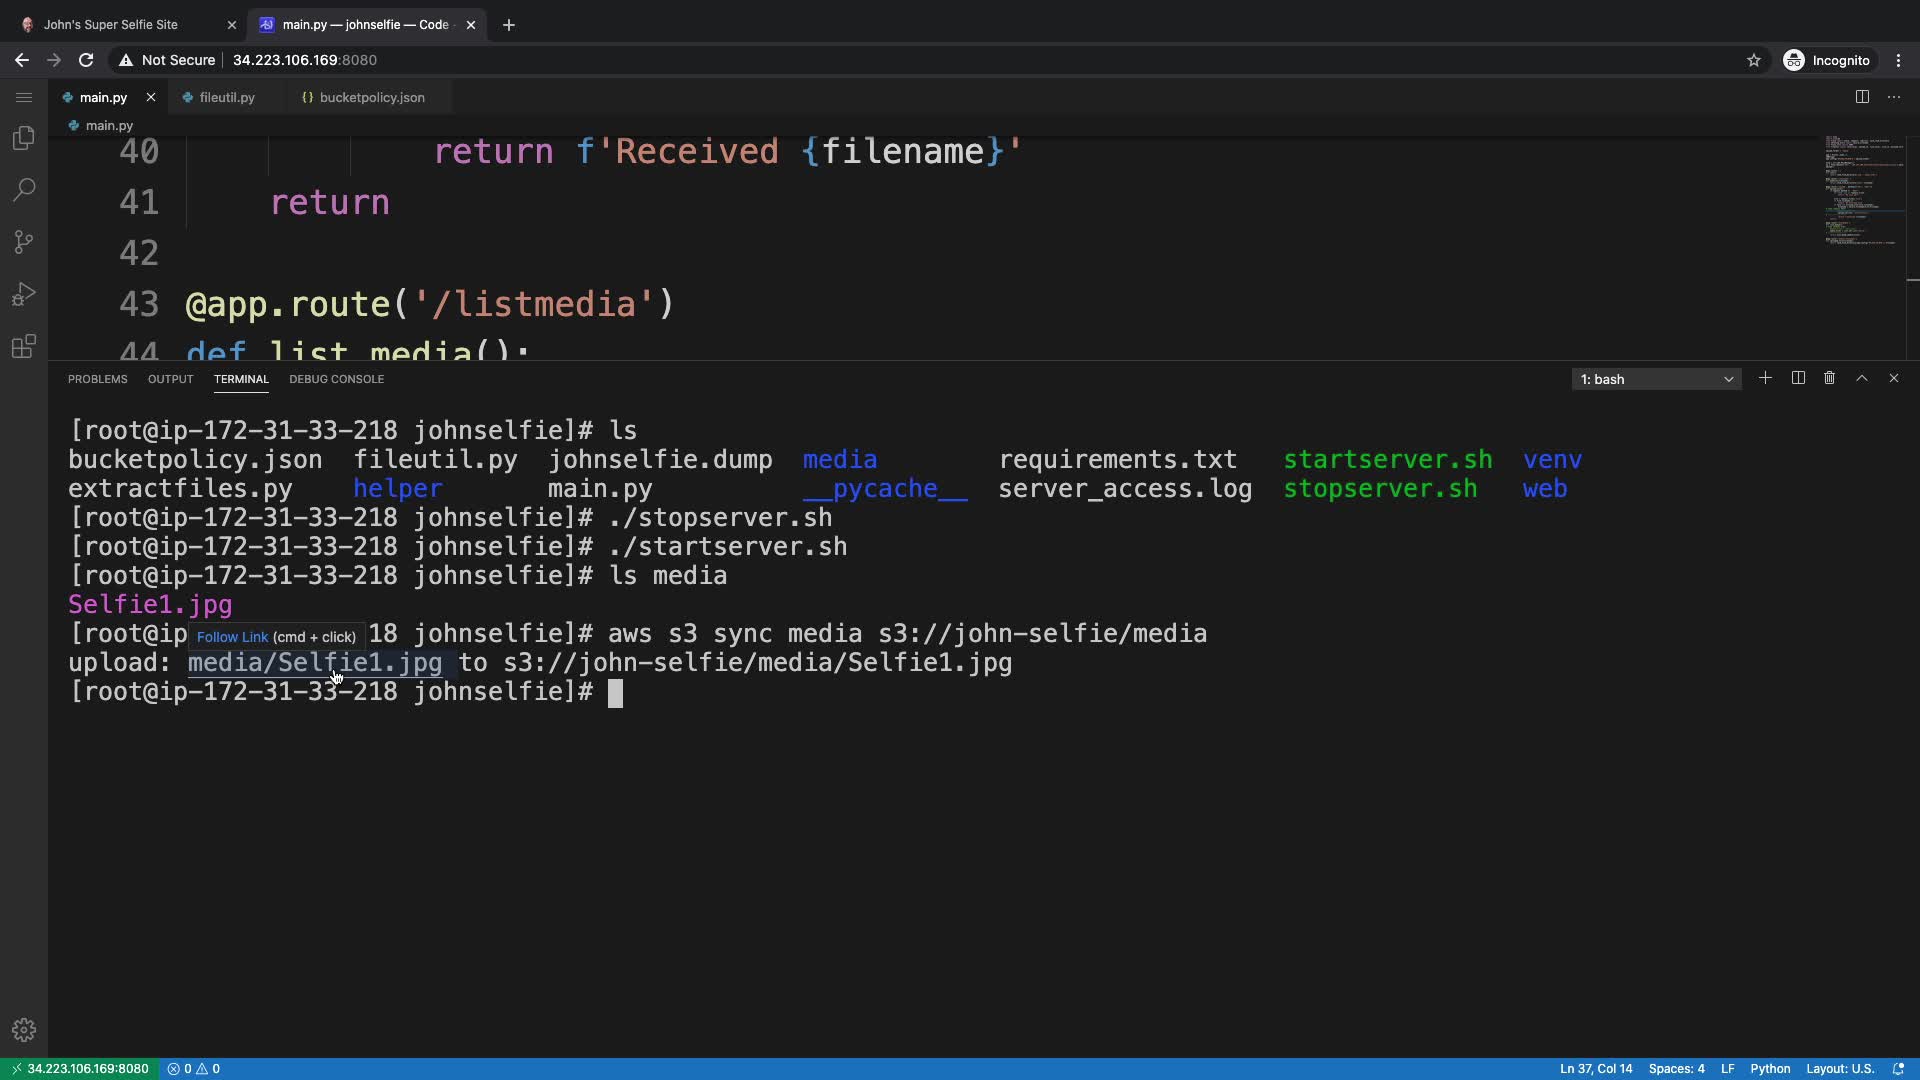This screenshot has width=1920, height=1080.
Task: Follow the media/Selfie1.jpg link in terminal
Action: point(314,663)
